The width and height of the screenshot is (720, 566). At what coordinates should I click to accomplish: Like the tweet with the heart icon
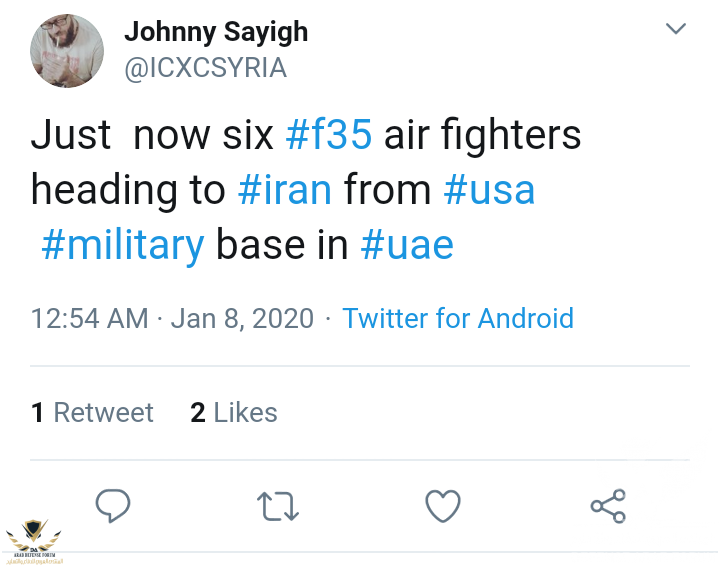tap(443, 506)
